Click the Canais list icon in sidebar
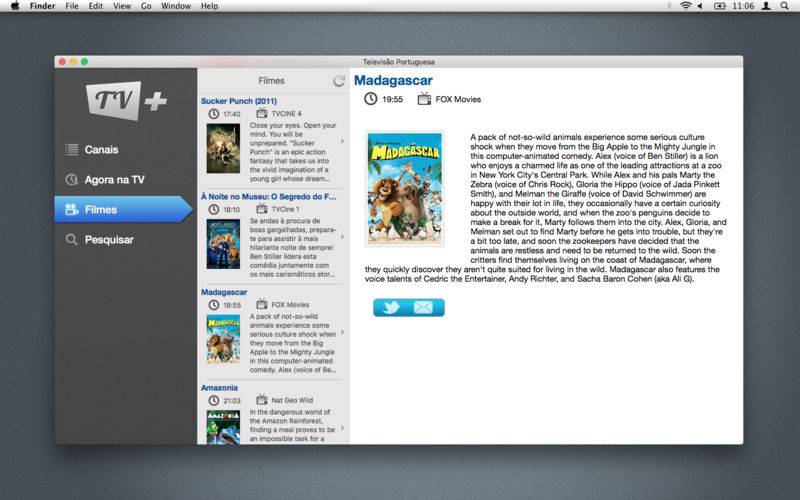 (x=72, y=149)
